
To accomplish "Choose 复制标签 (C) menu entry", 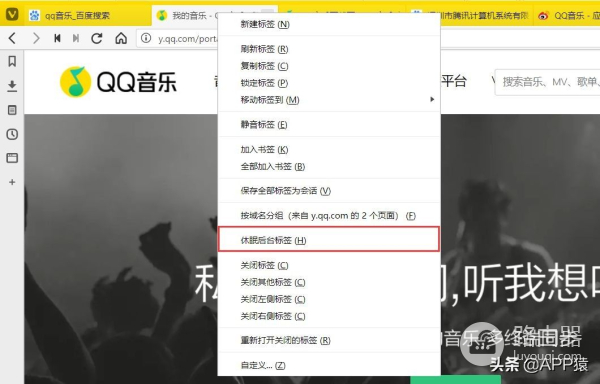I will [x=329, y=66].
